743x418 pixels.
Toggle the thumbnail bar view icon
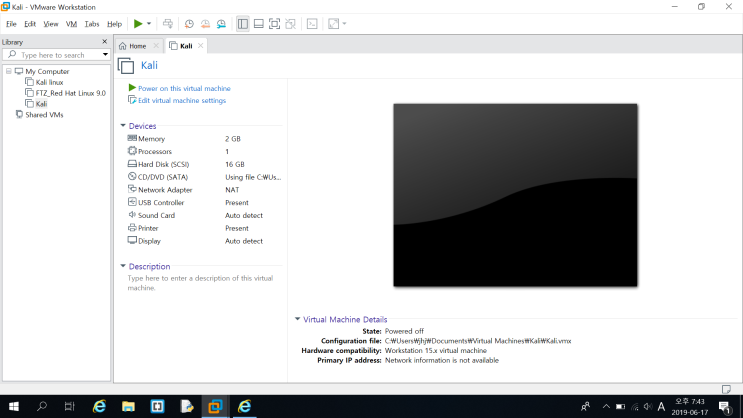point(259,24)
